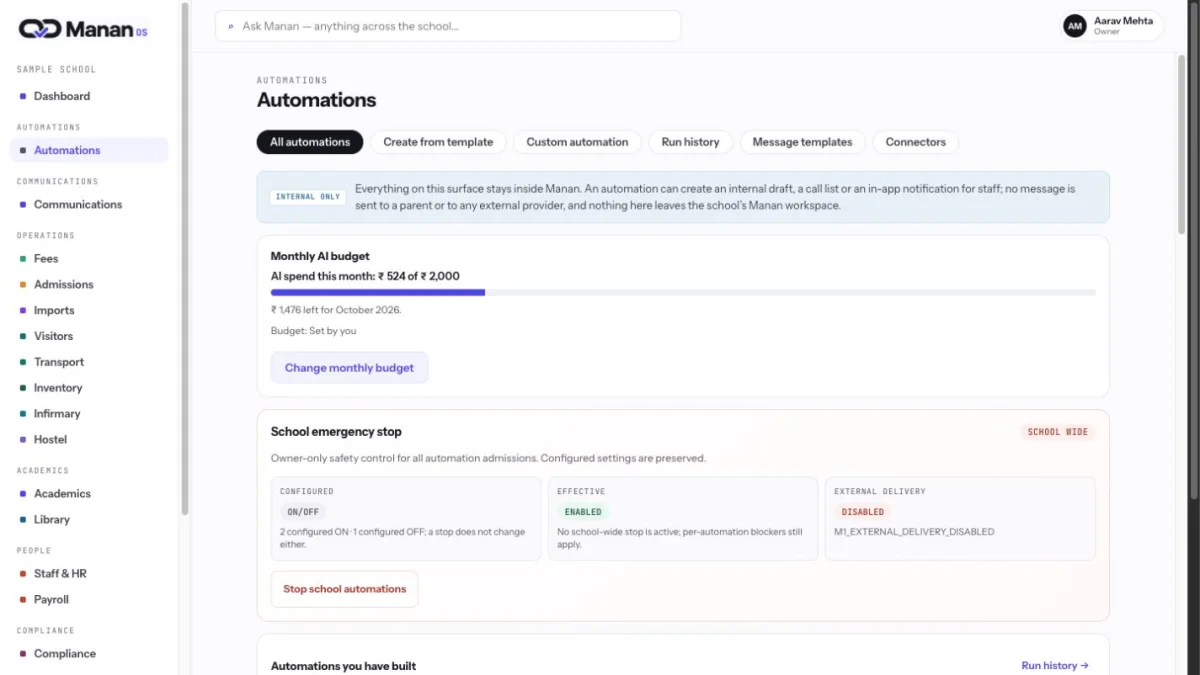Click the Manan OS logo
1200x675 pixels.
click(x=83, y=29)
